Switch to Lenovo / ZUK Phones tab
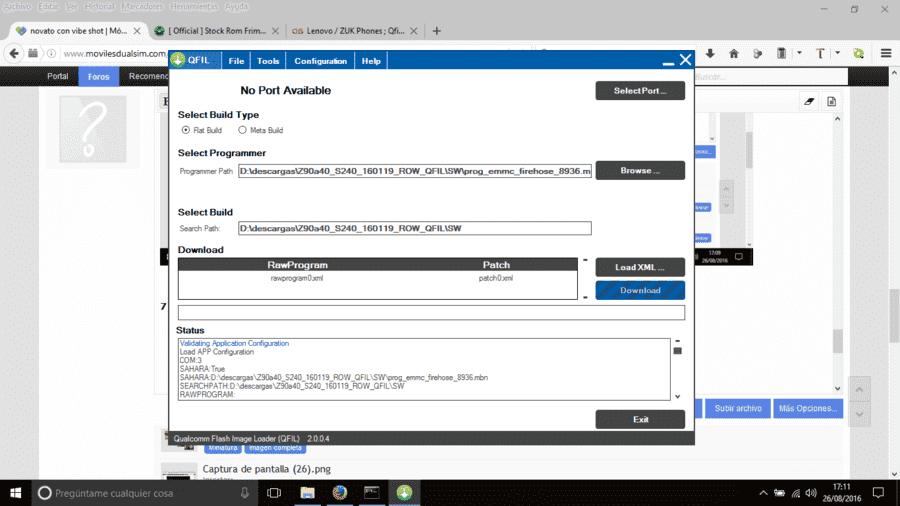Image resolution: width=900 pixels, height=506 pixels. point(355,31)
